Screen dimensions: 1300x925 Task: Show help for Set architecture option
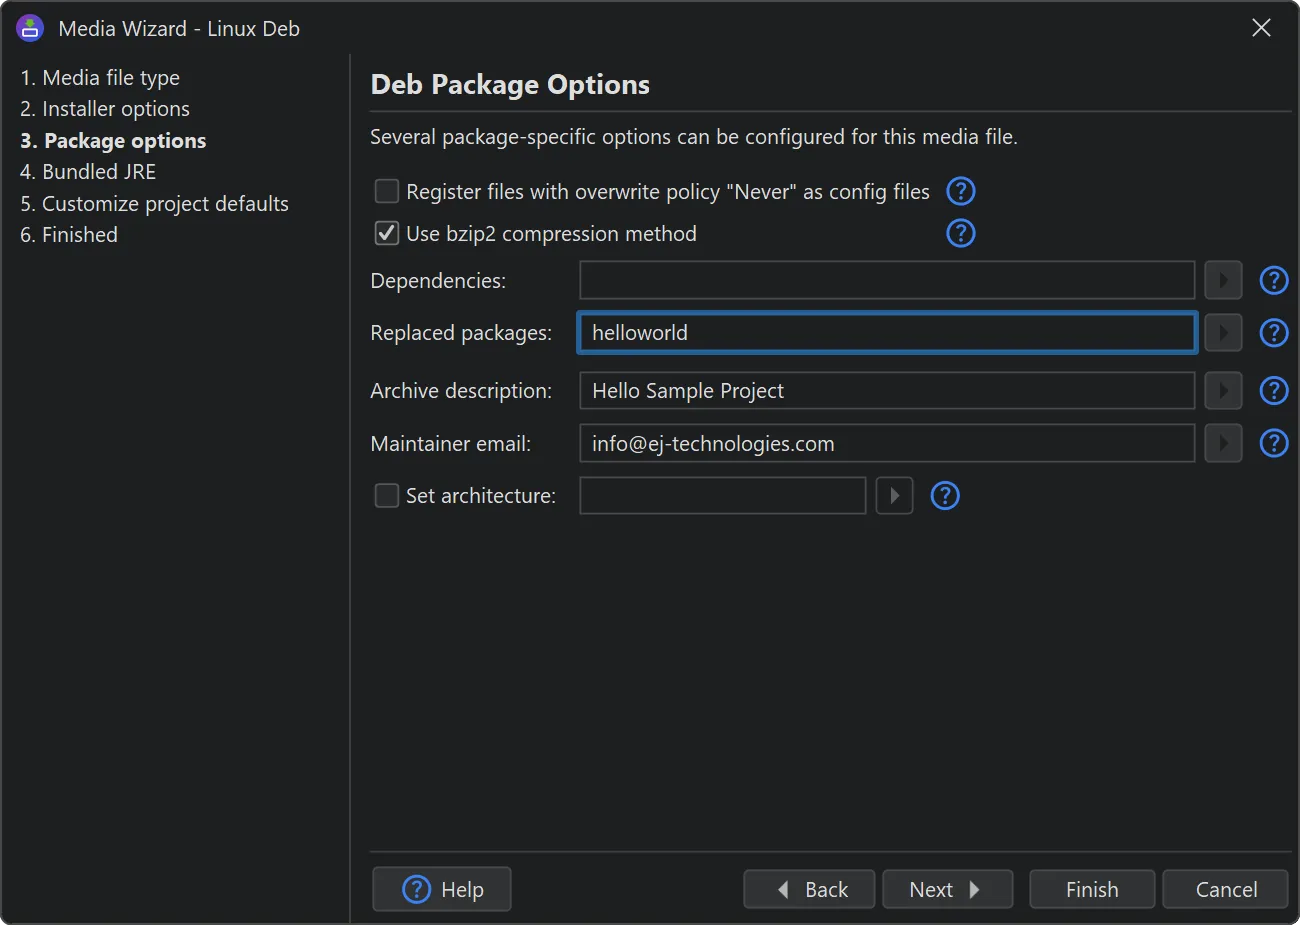[x=944, y=496]
